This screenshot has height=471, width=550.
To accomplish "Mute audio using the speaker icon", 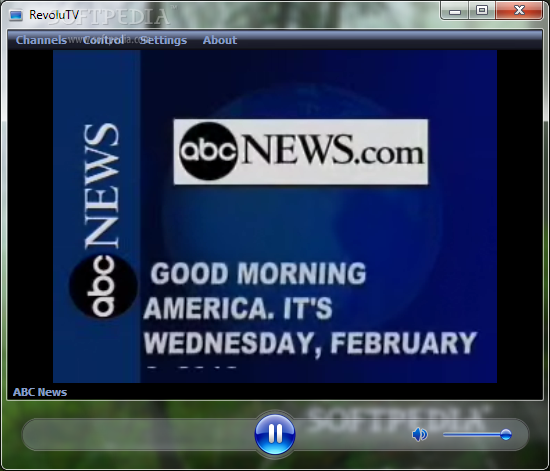I will coord(420,435).
